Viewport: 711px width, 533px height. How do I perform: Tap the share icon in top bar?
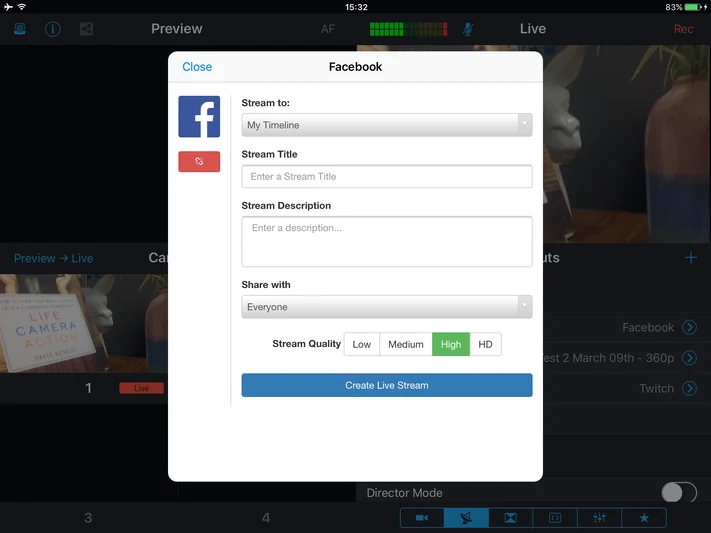point(86,29)
